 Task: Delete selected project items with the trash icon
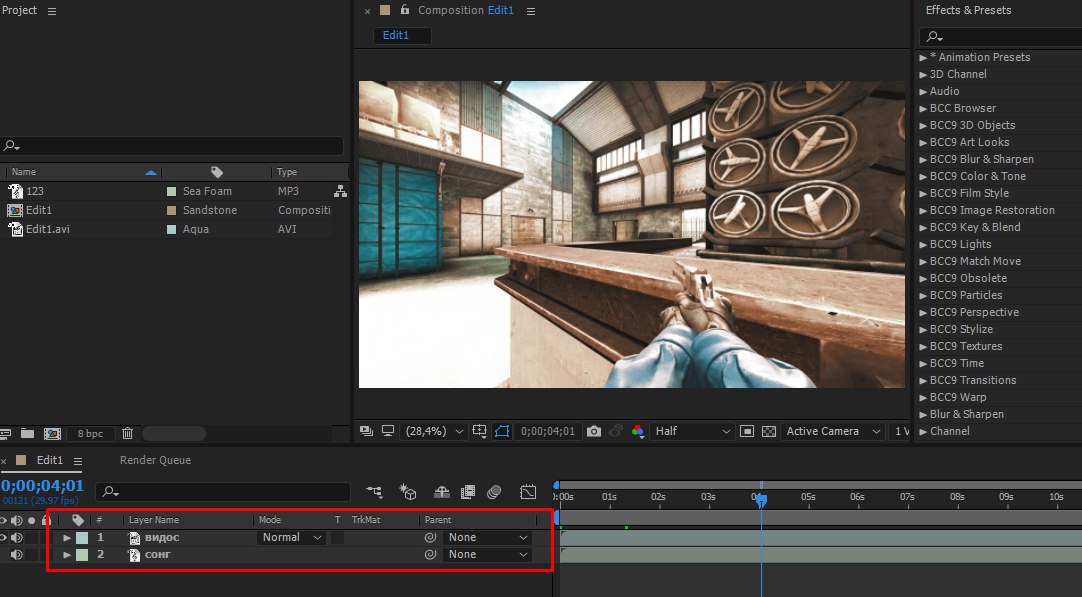coord(128,433)
